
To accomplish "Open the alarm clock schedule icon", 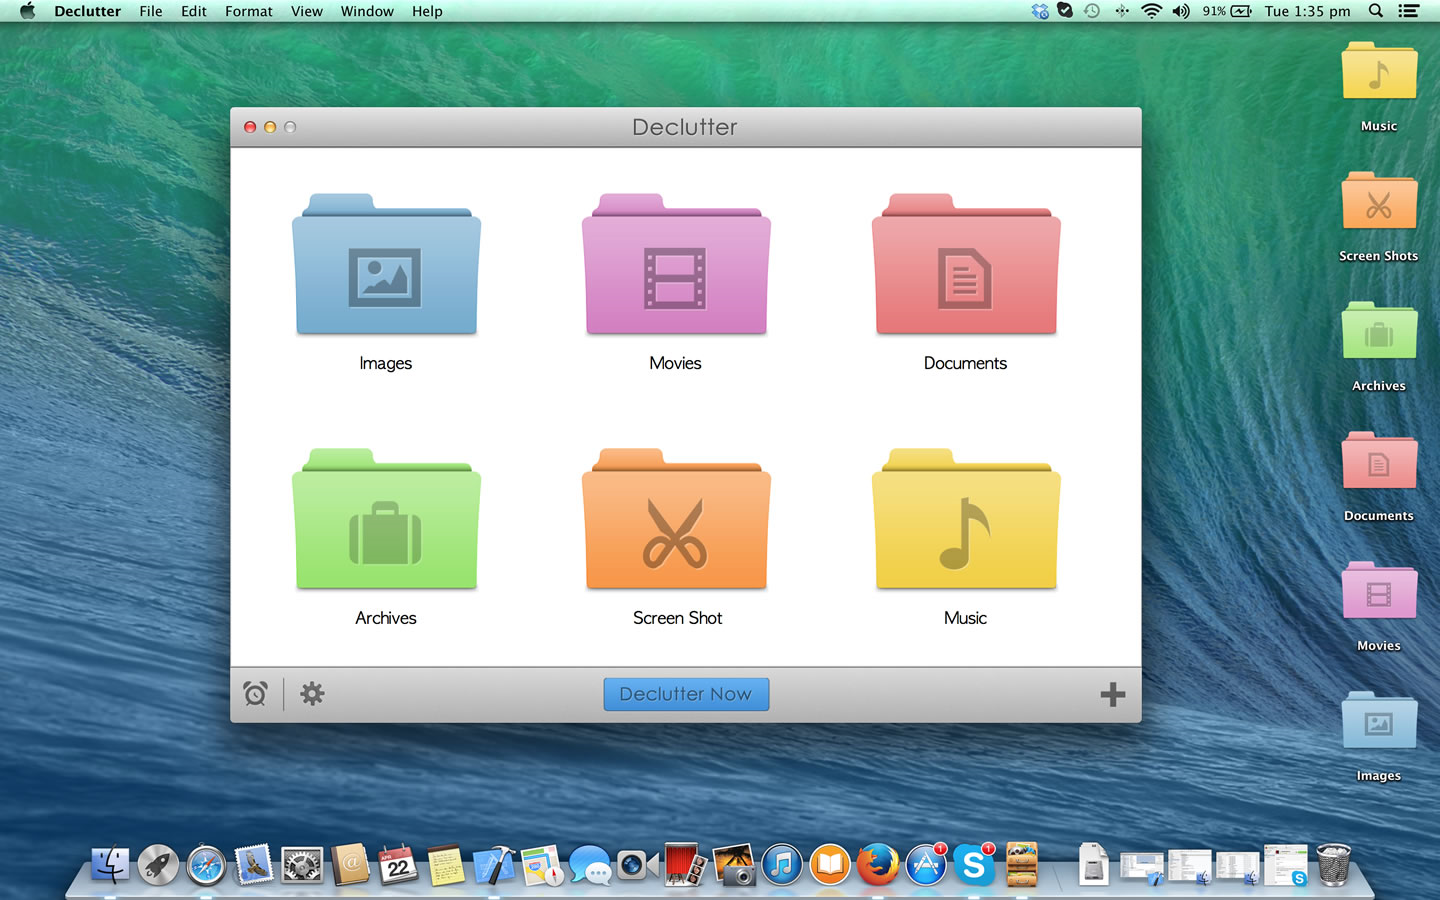I will pos(256,694).
